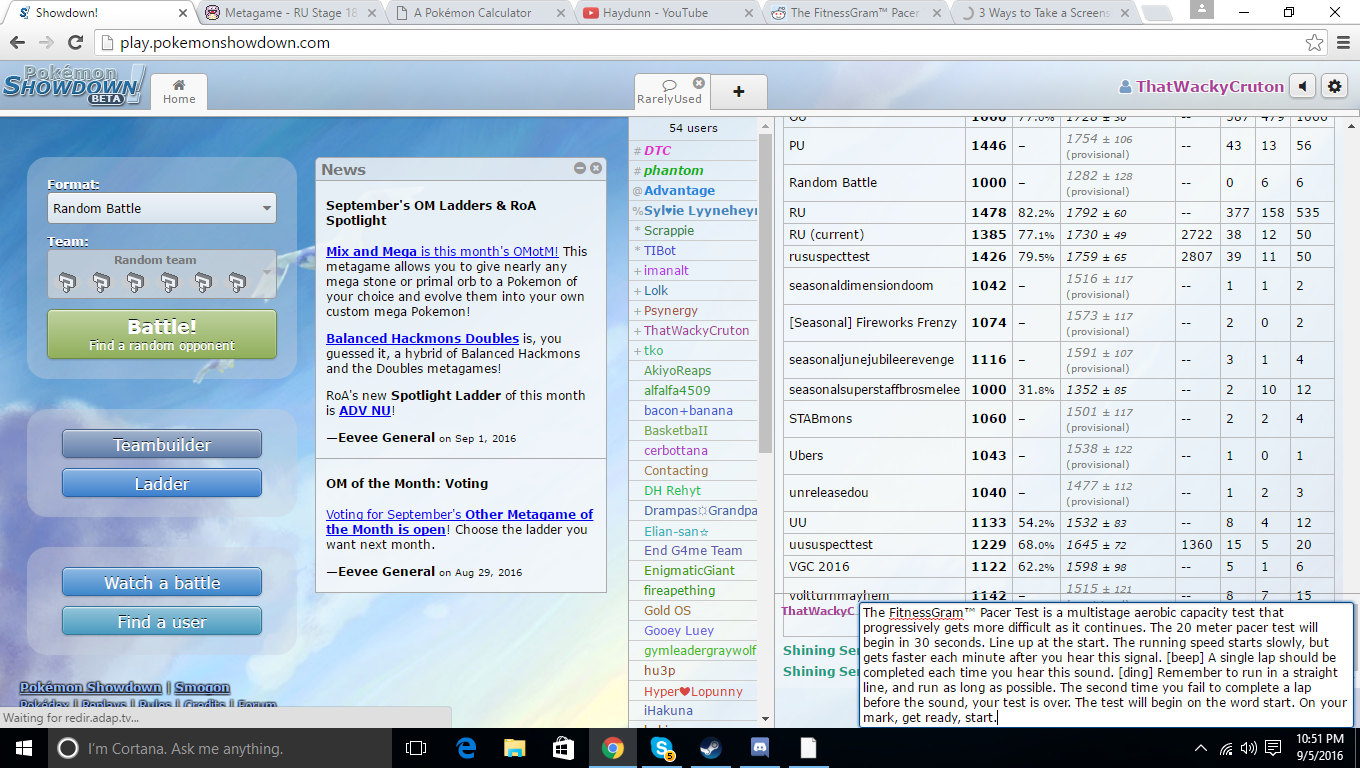
Task: Open File Explorer from the taskbar
Action: tap(515, 748)
